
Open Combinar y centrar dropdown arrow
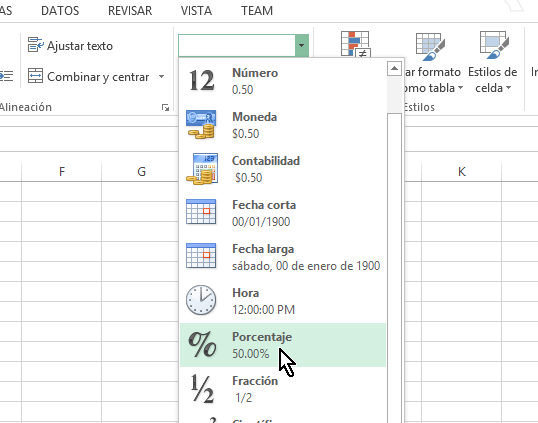pyautogui.click(x=161, y=77)
